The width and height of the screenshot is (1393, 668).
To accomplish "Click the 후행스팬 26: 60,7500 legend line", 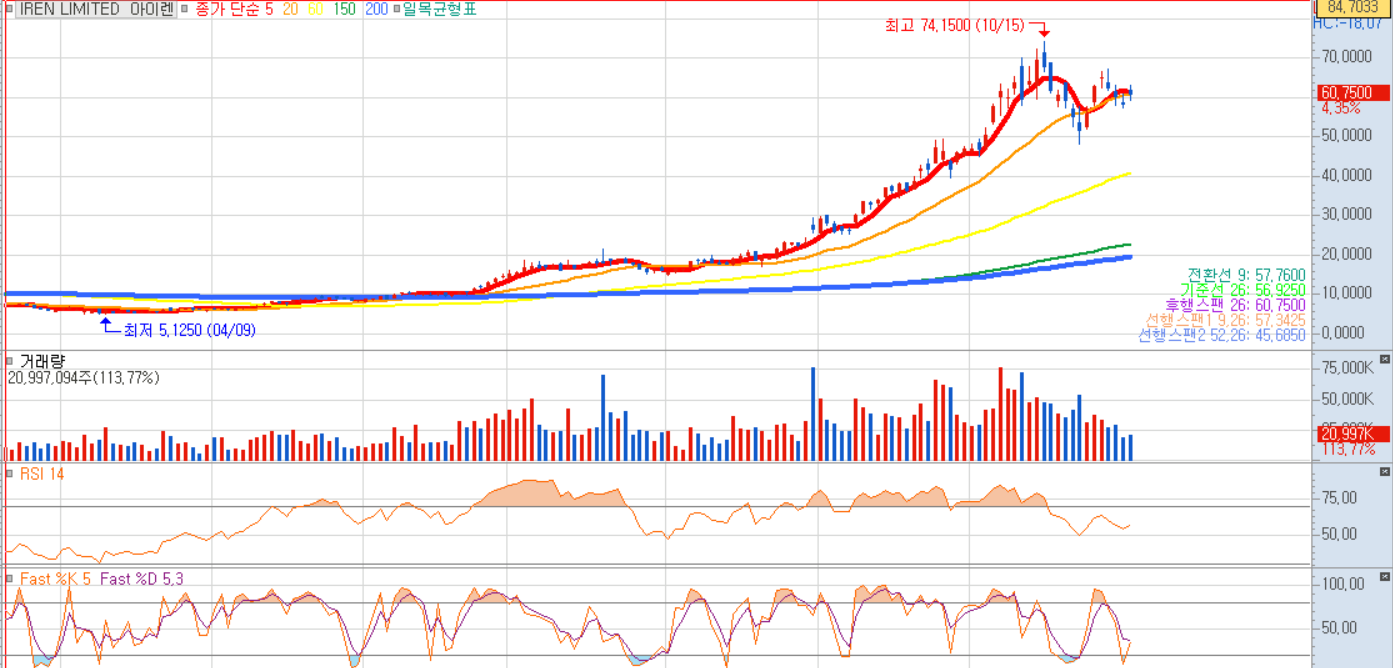I will [x=1235, y=304].
